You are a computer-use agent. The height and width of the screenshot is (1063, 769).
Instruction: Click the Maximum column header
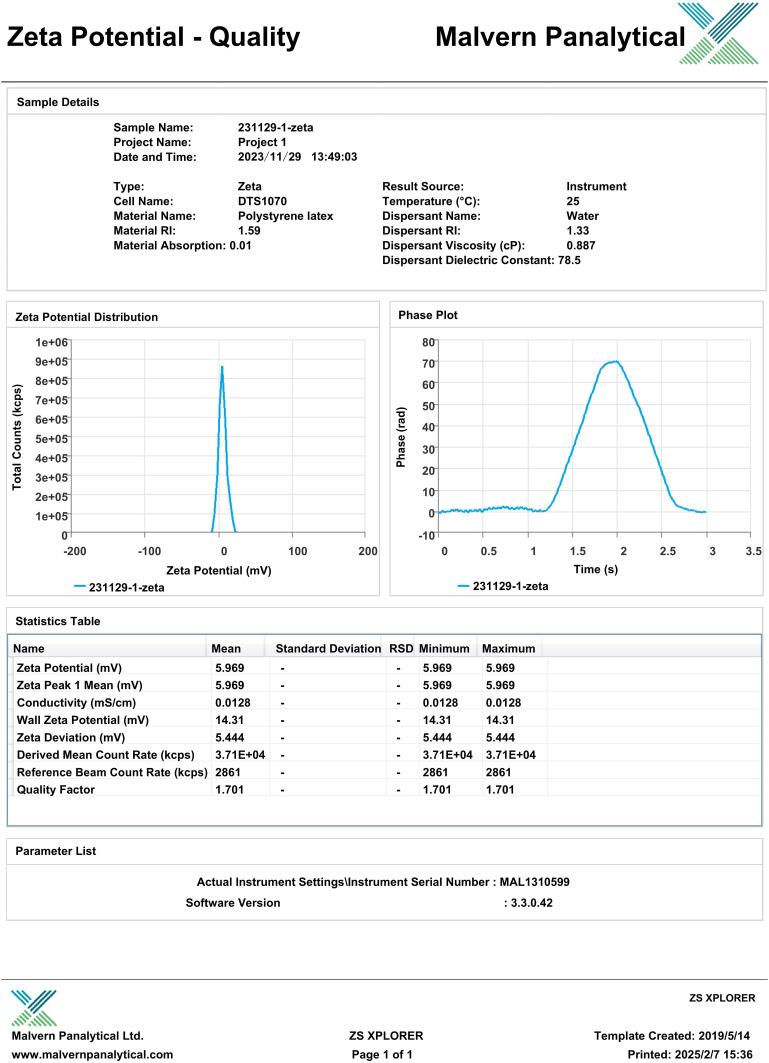[508, 648]
